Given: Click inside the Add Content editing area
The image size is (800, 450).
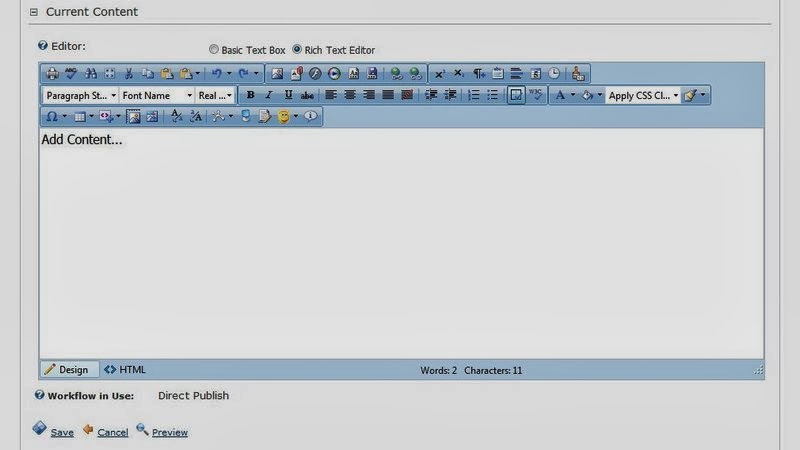Looking at the screenshot, I should coord(401,244).
